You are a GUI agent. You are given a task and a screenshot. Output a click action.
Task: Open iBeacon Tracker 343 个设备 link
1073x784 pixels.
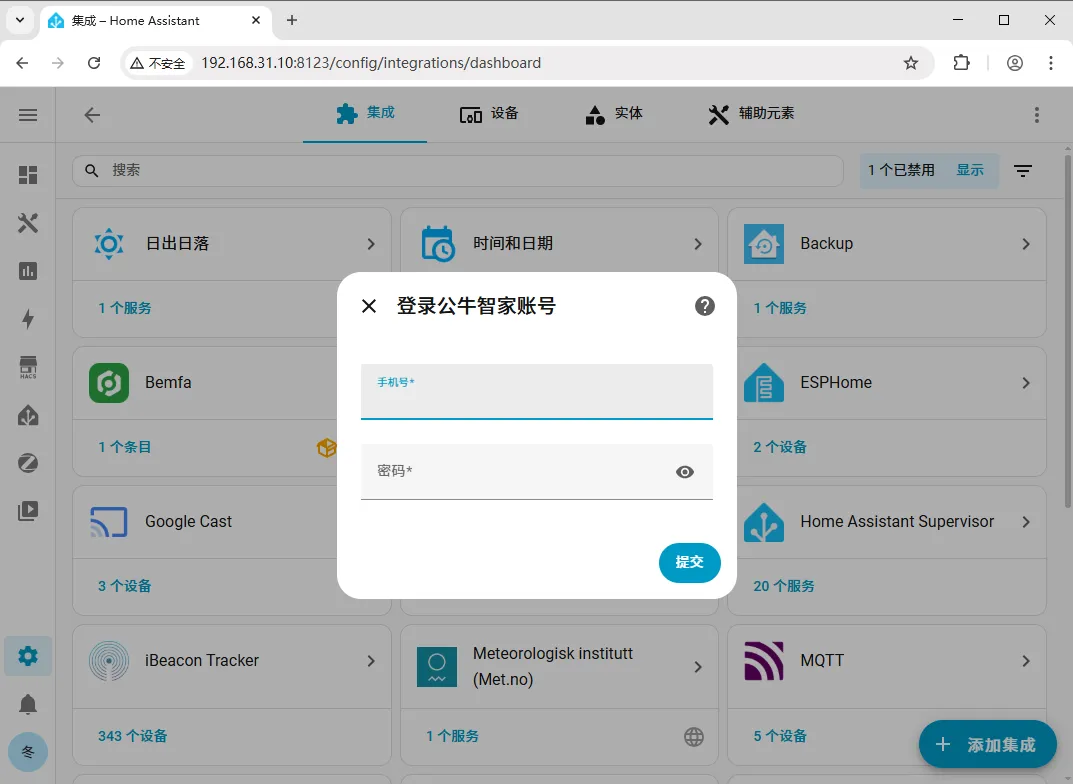132,736
